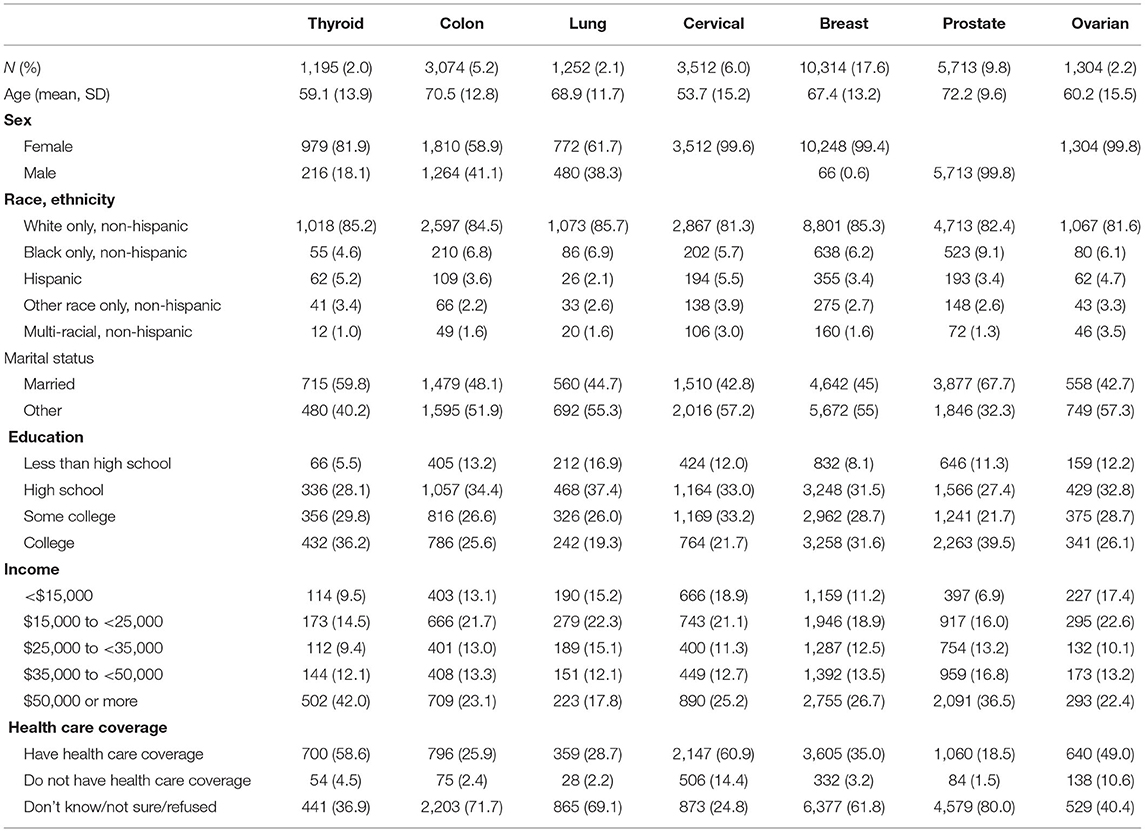The height and width of the screenshot is (832, 1145).
Task: Select Cervical <$15,000 value 666 (18.9)
Action: coord(713,595)
